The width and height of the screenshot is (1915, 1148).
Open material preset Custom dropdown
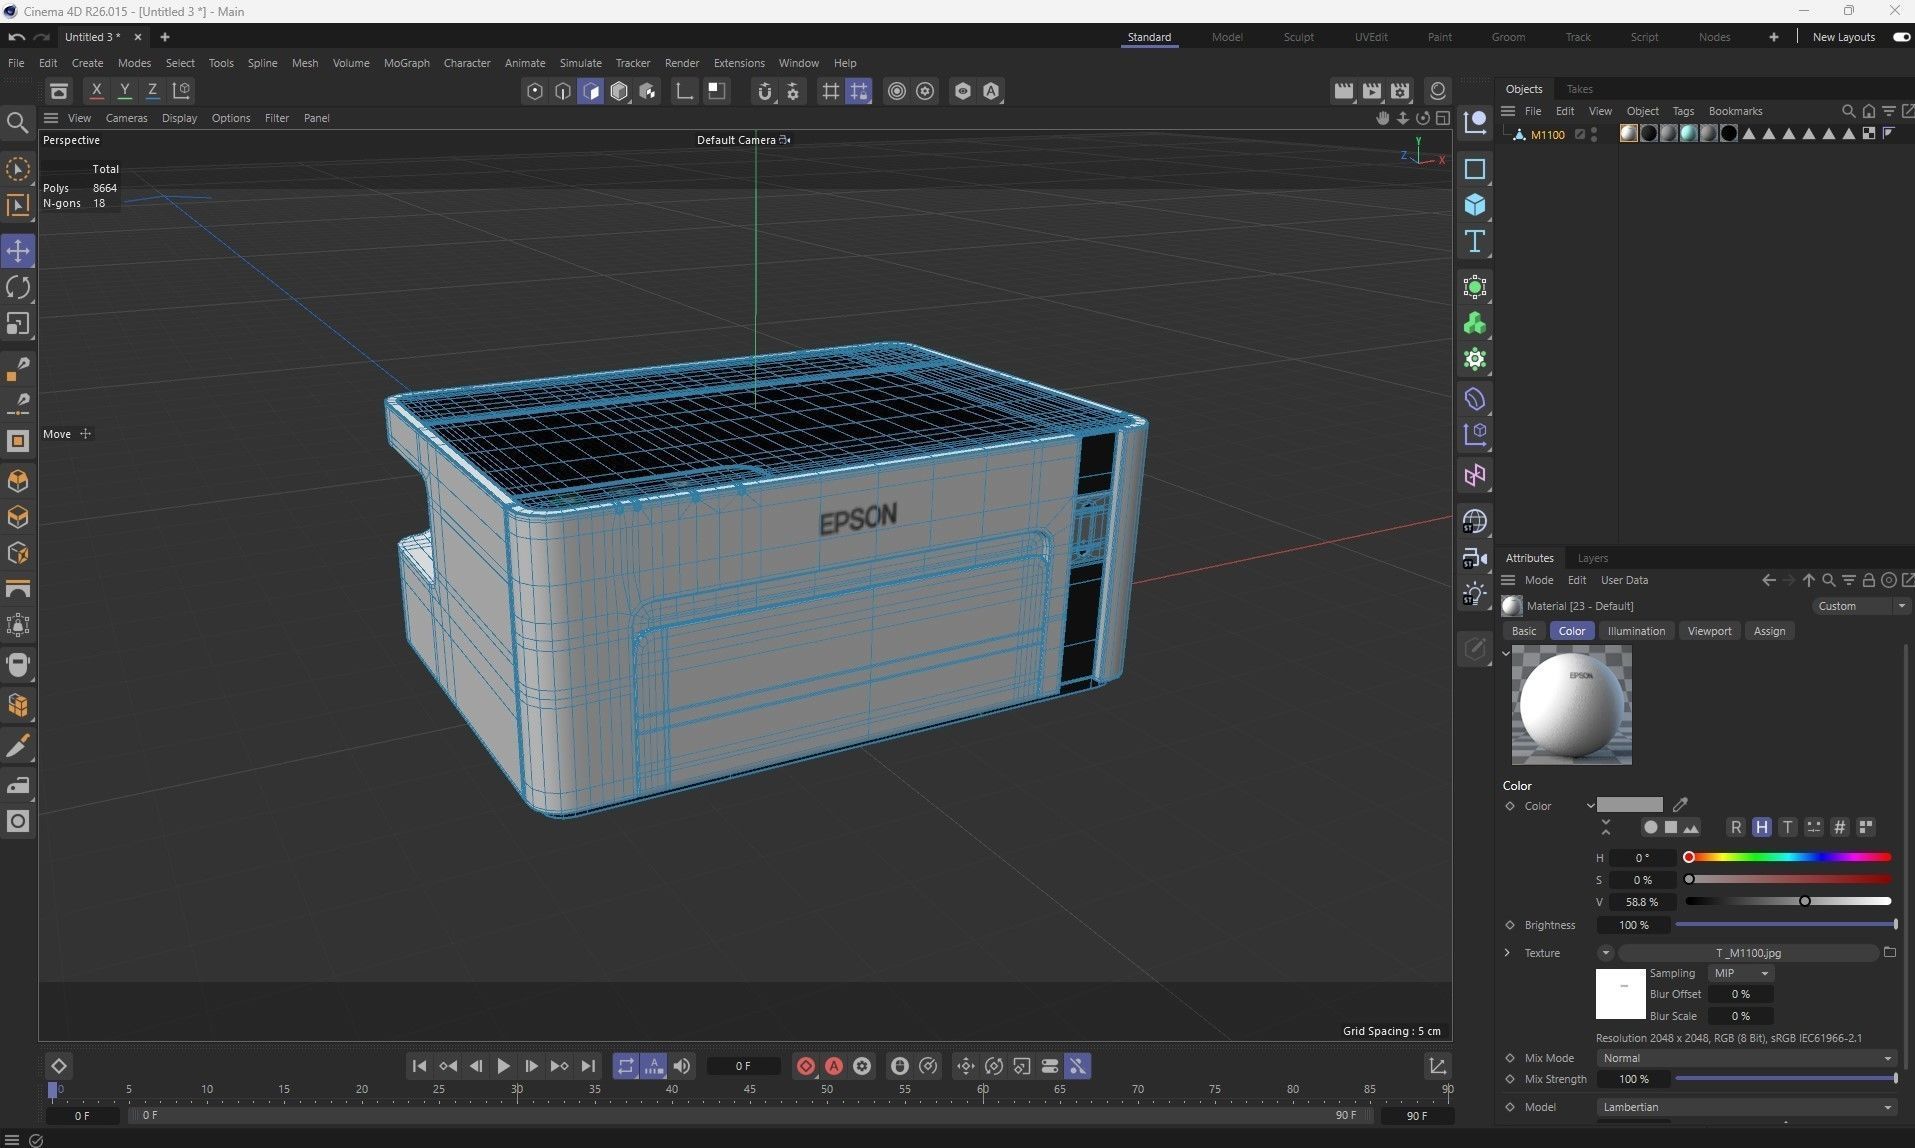[1860, 606]
